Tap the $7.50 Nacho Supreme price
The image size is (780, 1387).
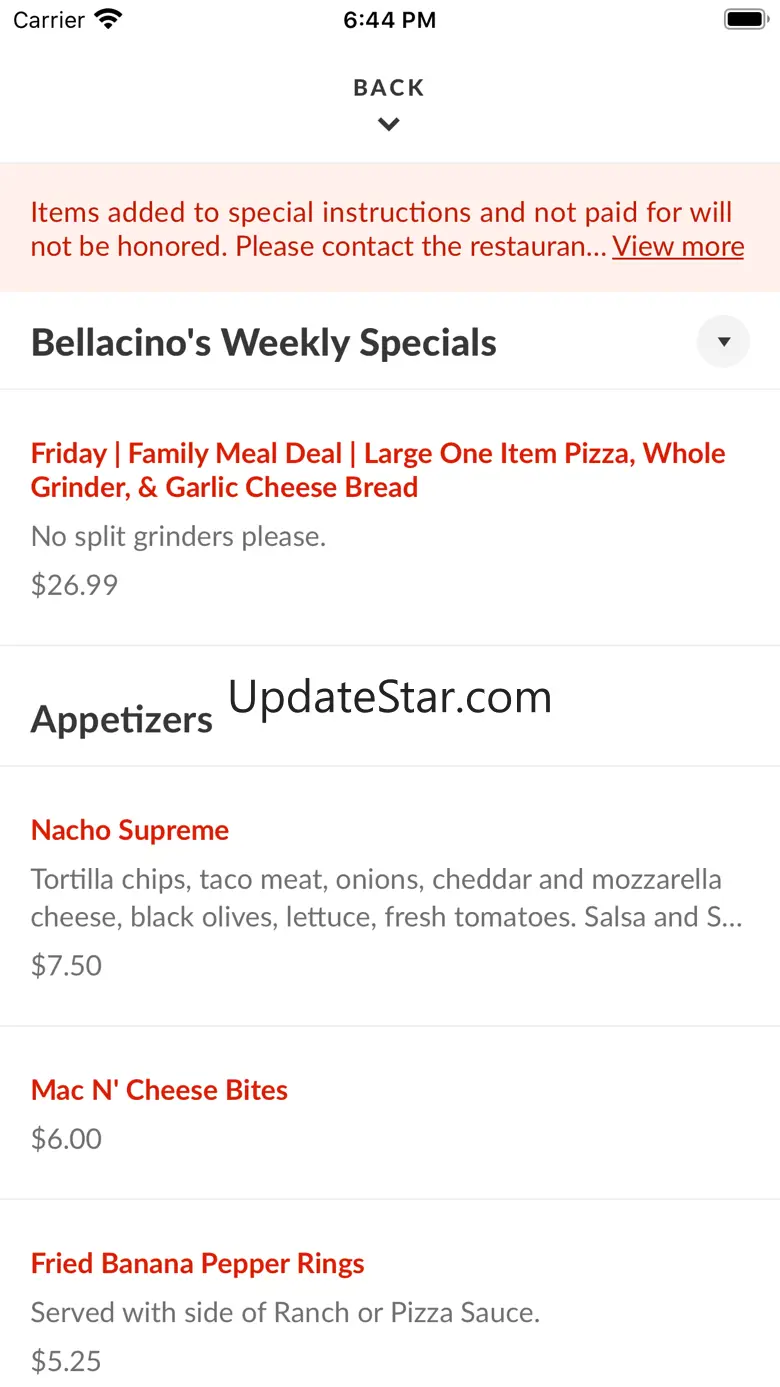(67, 965)
